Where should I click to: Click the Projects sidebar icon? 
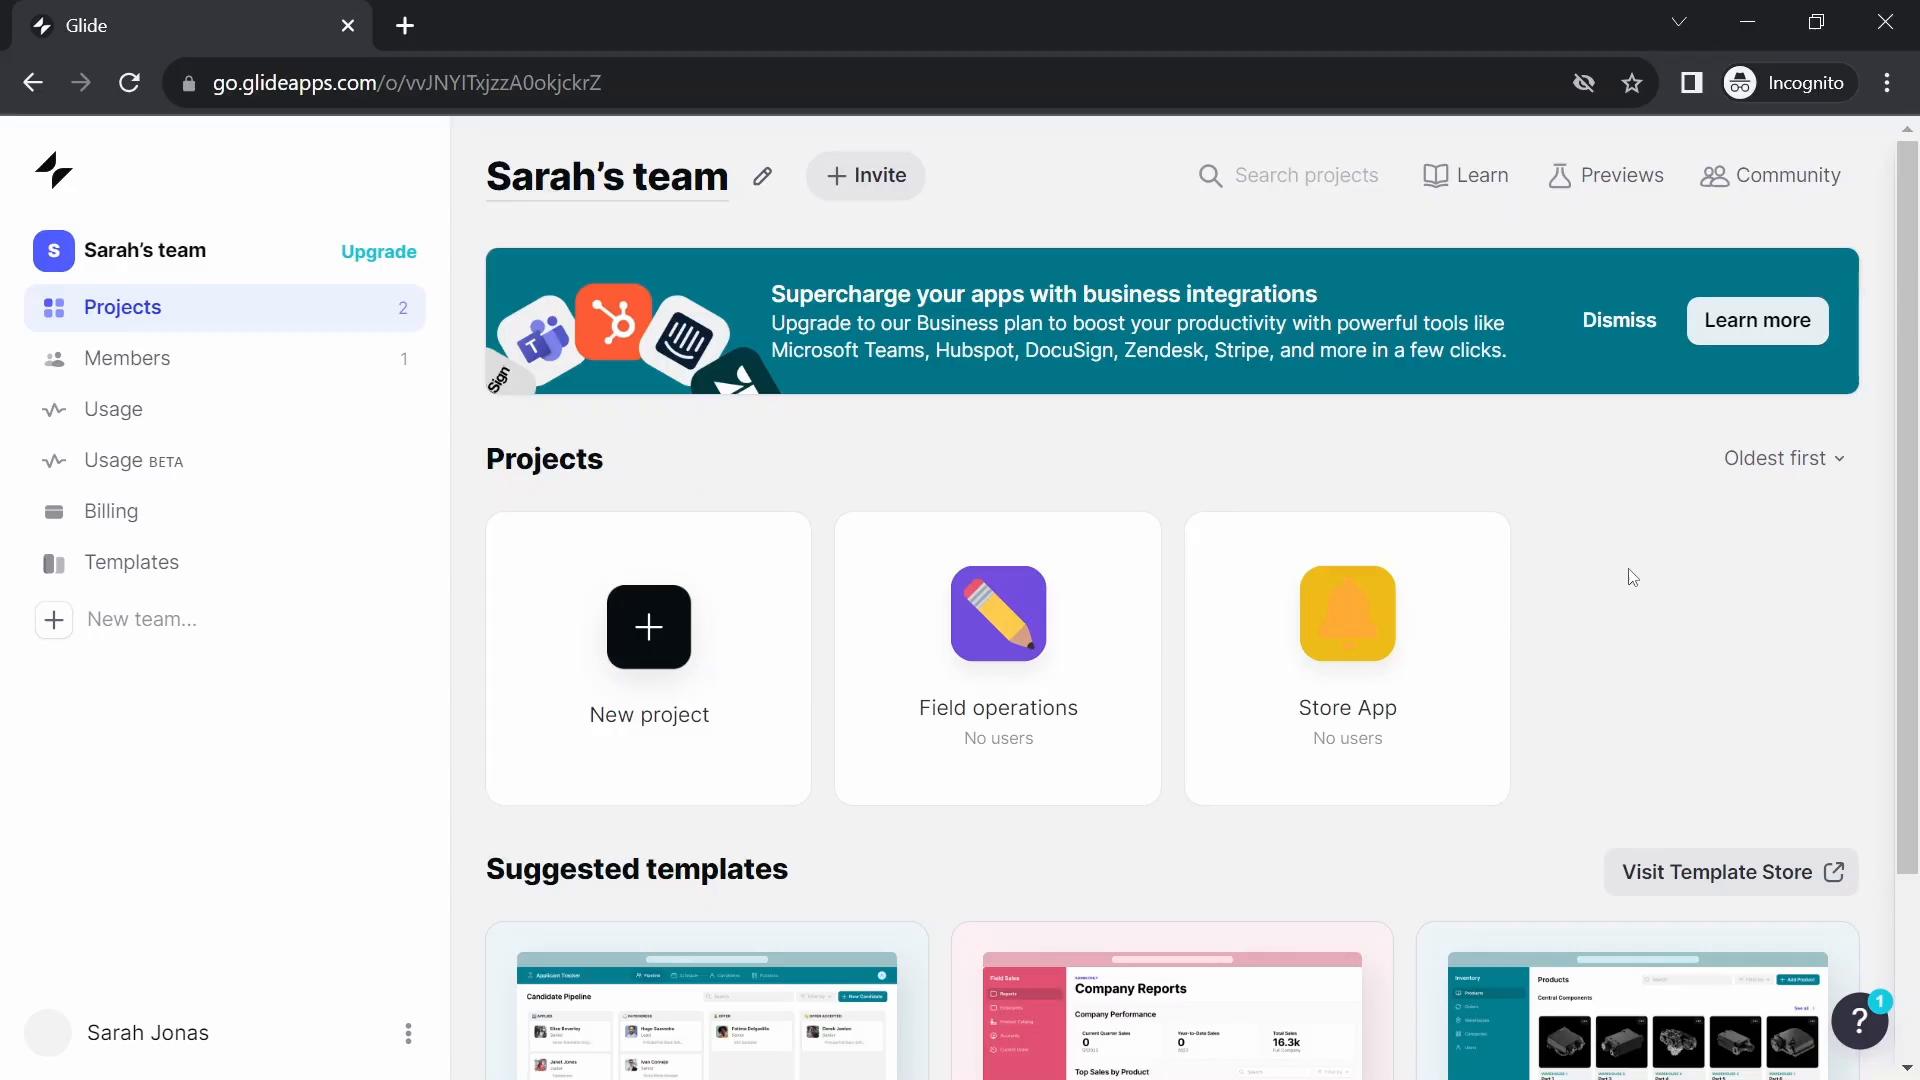(x=53, y=306)
